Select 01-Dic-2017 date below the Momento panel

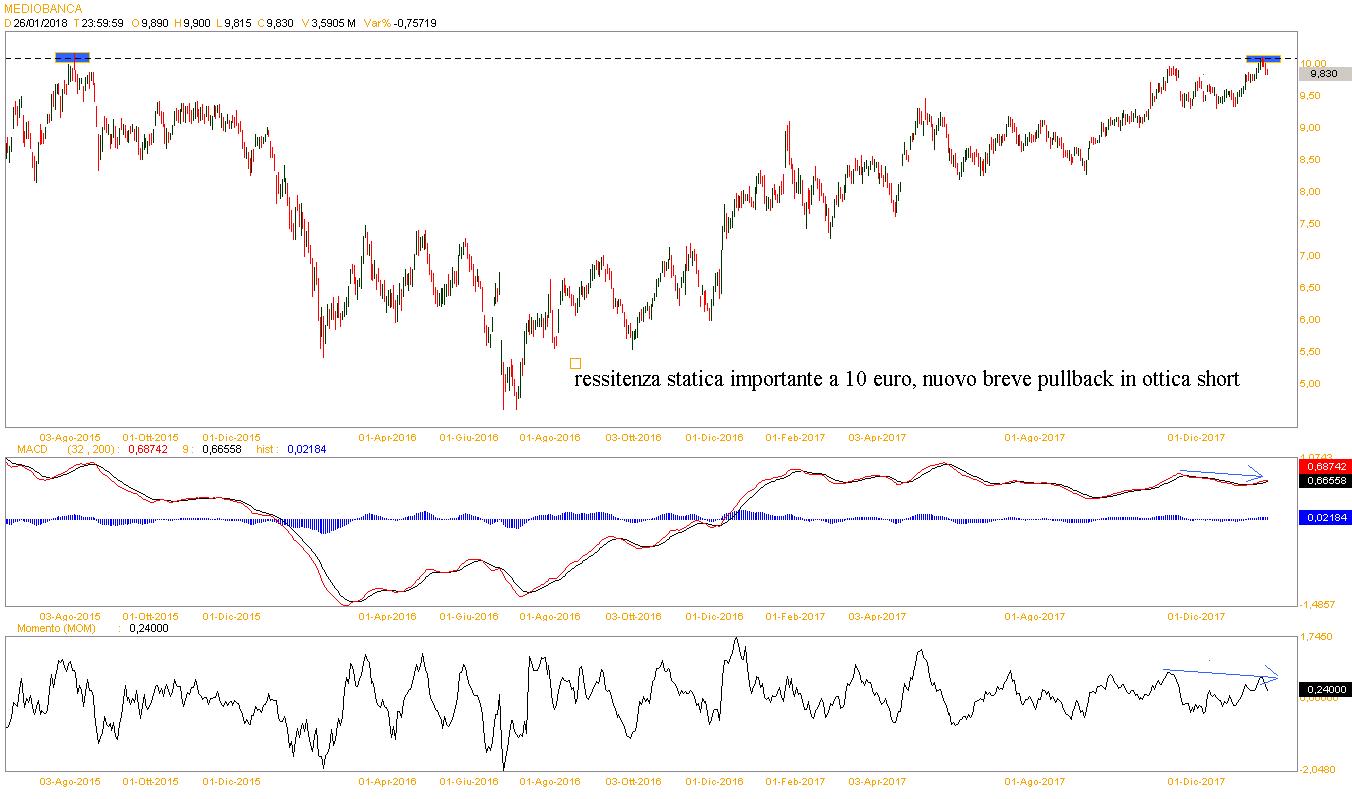[x=1197, y=781]
